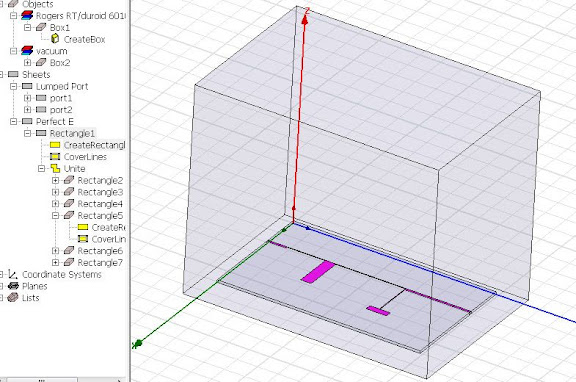The height and width of the screenshot is (382, 576).
Task: Select Rectangle7 in the model tree
Action: pyautogui.click(x=100, y=263)
